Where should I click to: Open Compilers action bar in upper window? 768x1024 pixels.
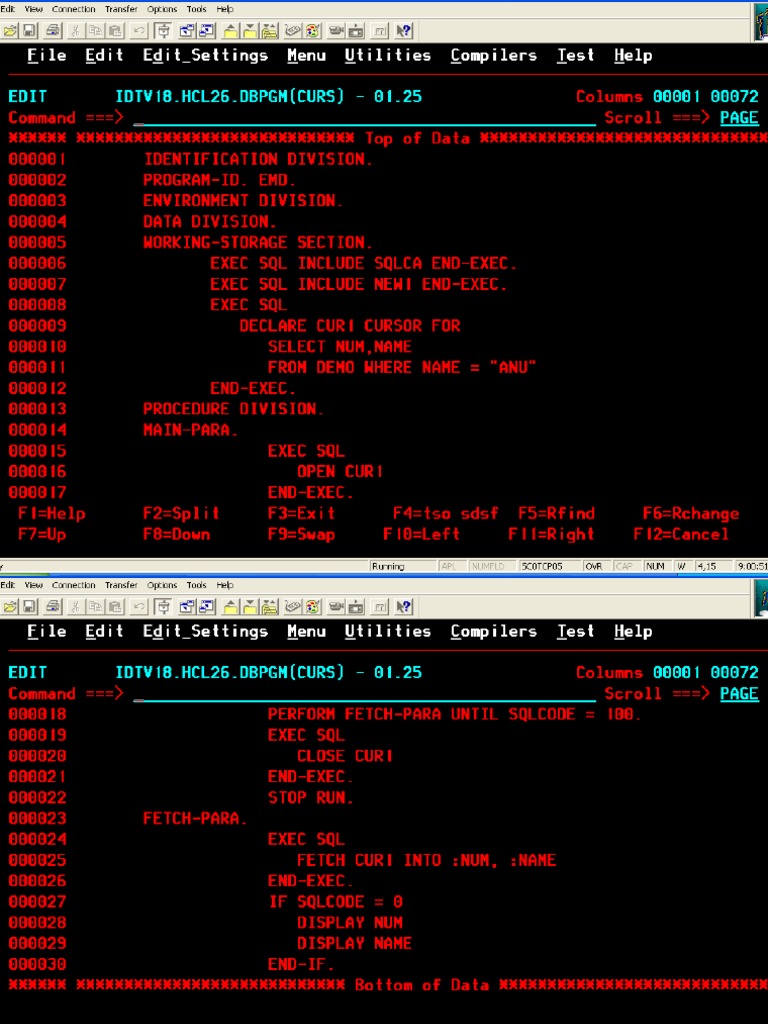(494, 56)
